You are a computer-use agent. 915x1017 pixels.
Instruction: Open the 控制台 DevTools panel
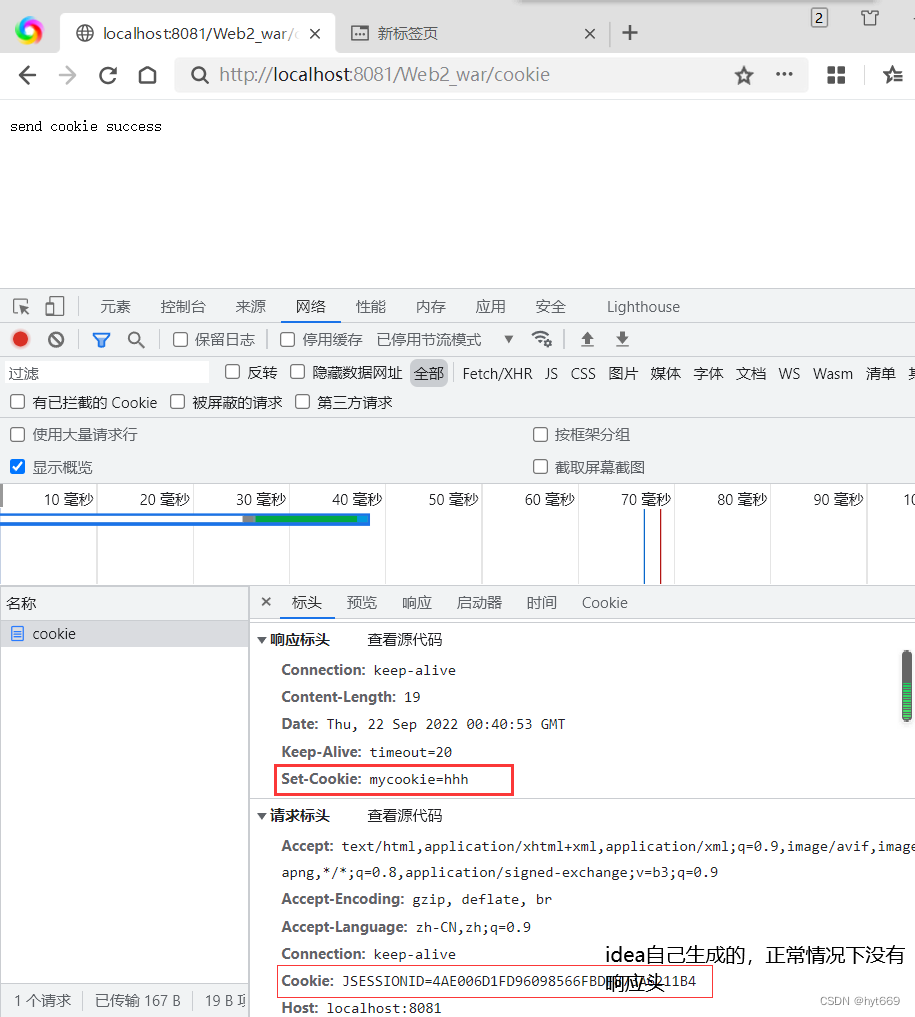click(182, 306)
